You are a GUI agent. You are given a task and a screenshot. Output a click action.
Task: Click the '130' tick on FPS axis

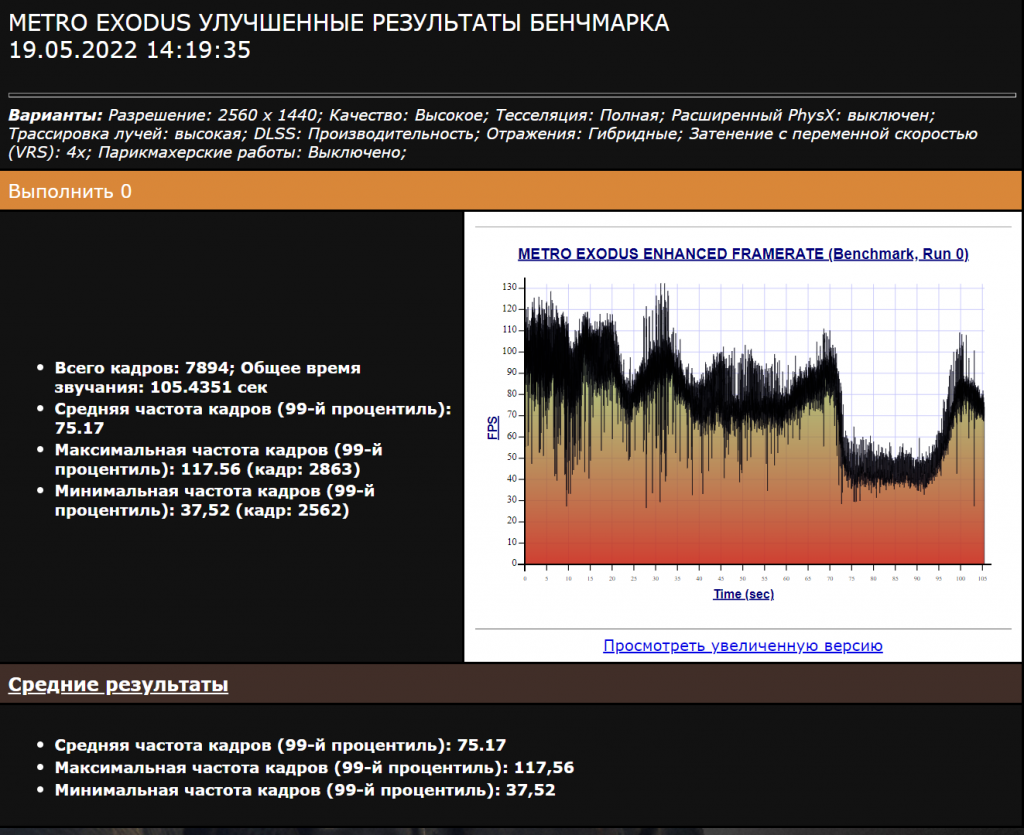coord(509,287)
